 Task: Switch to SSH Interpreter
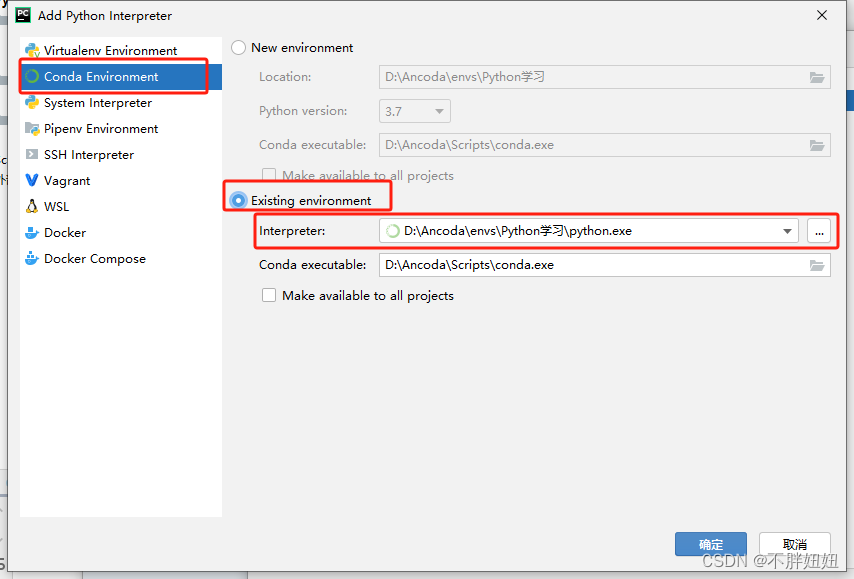point(121,155)
